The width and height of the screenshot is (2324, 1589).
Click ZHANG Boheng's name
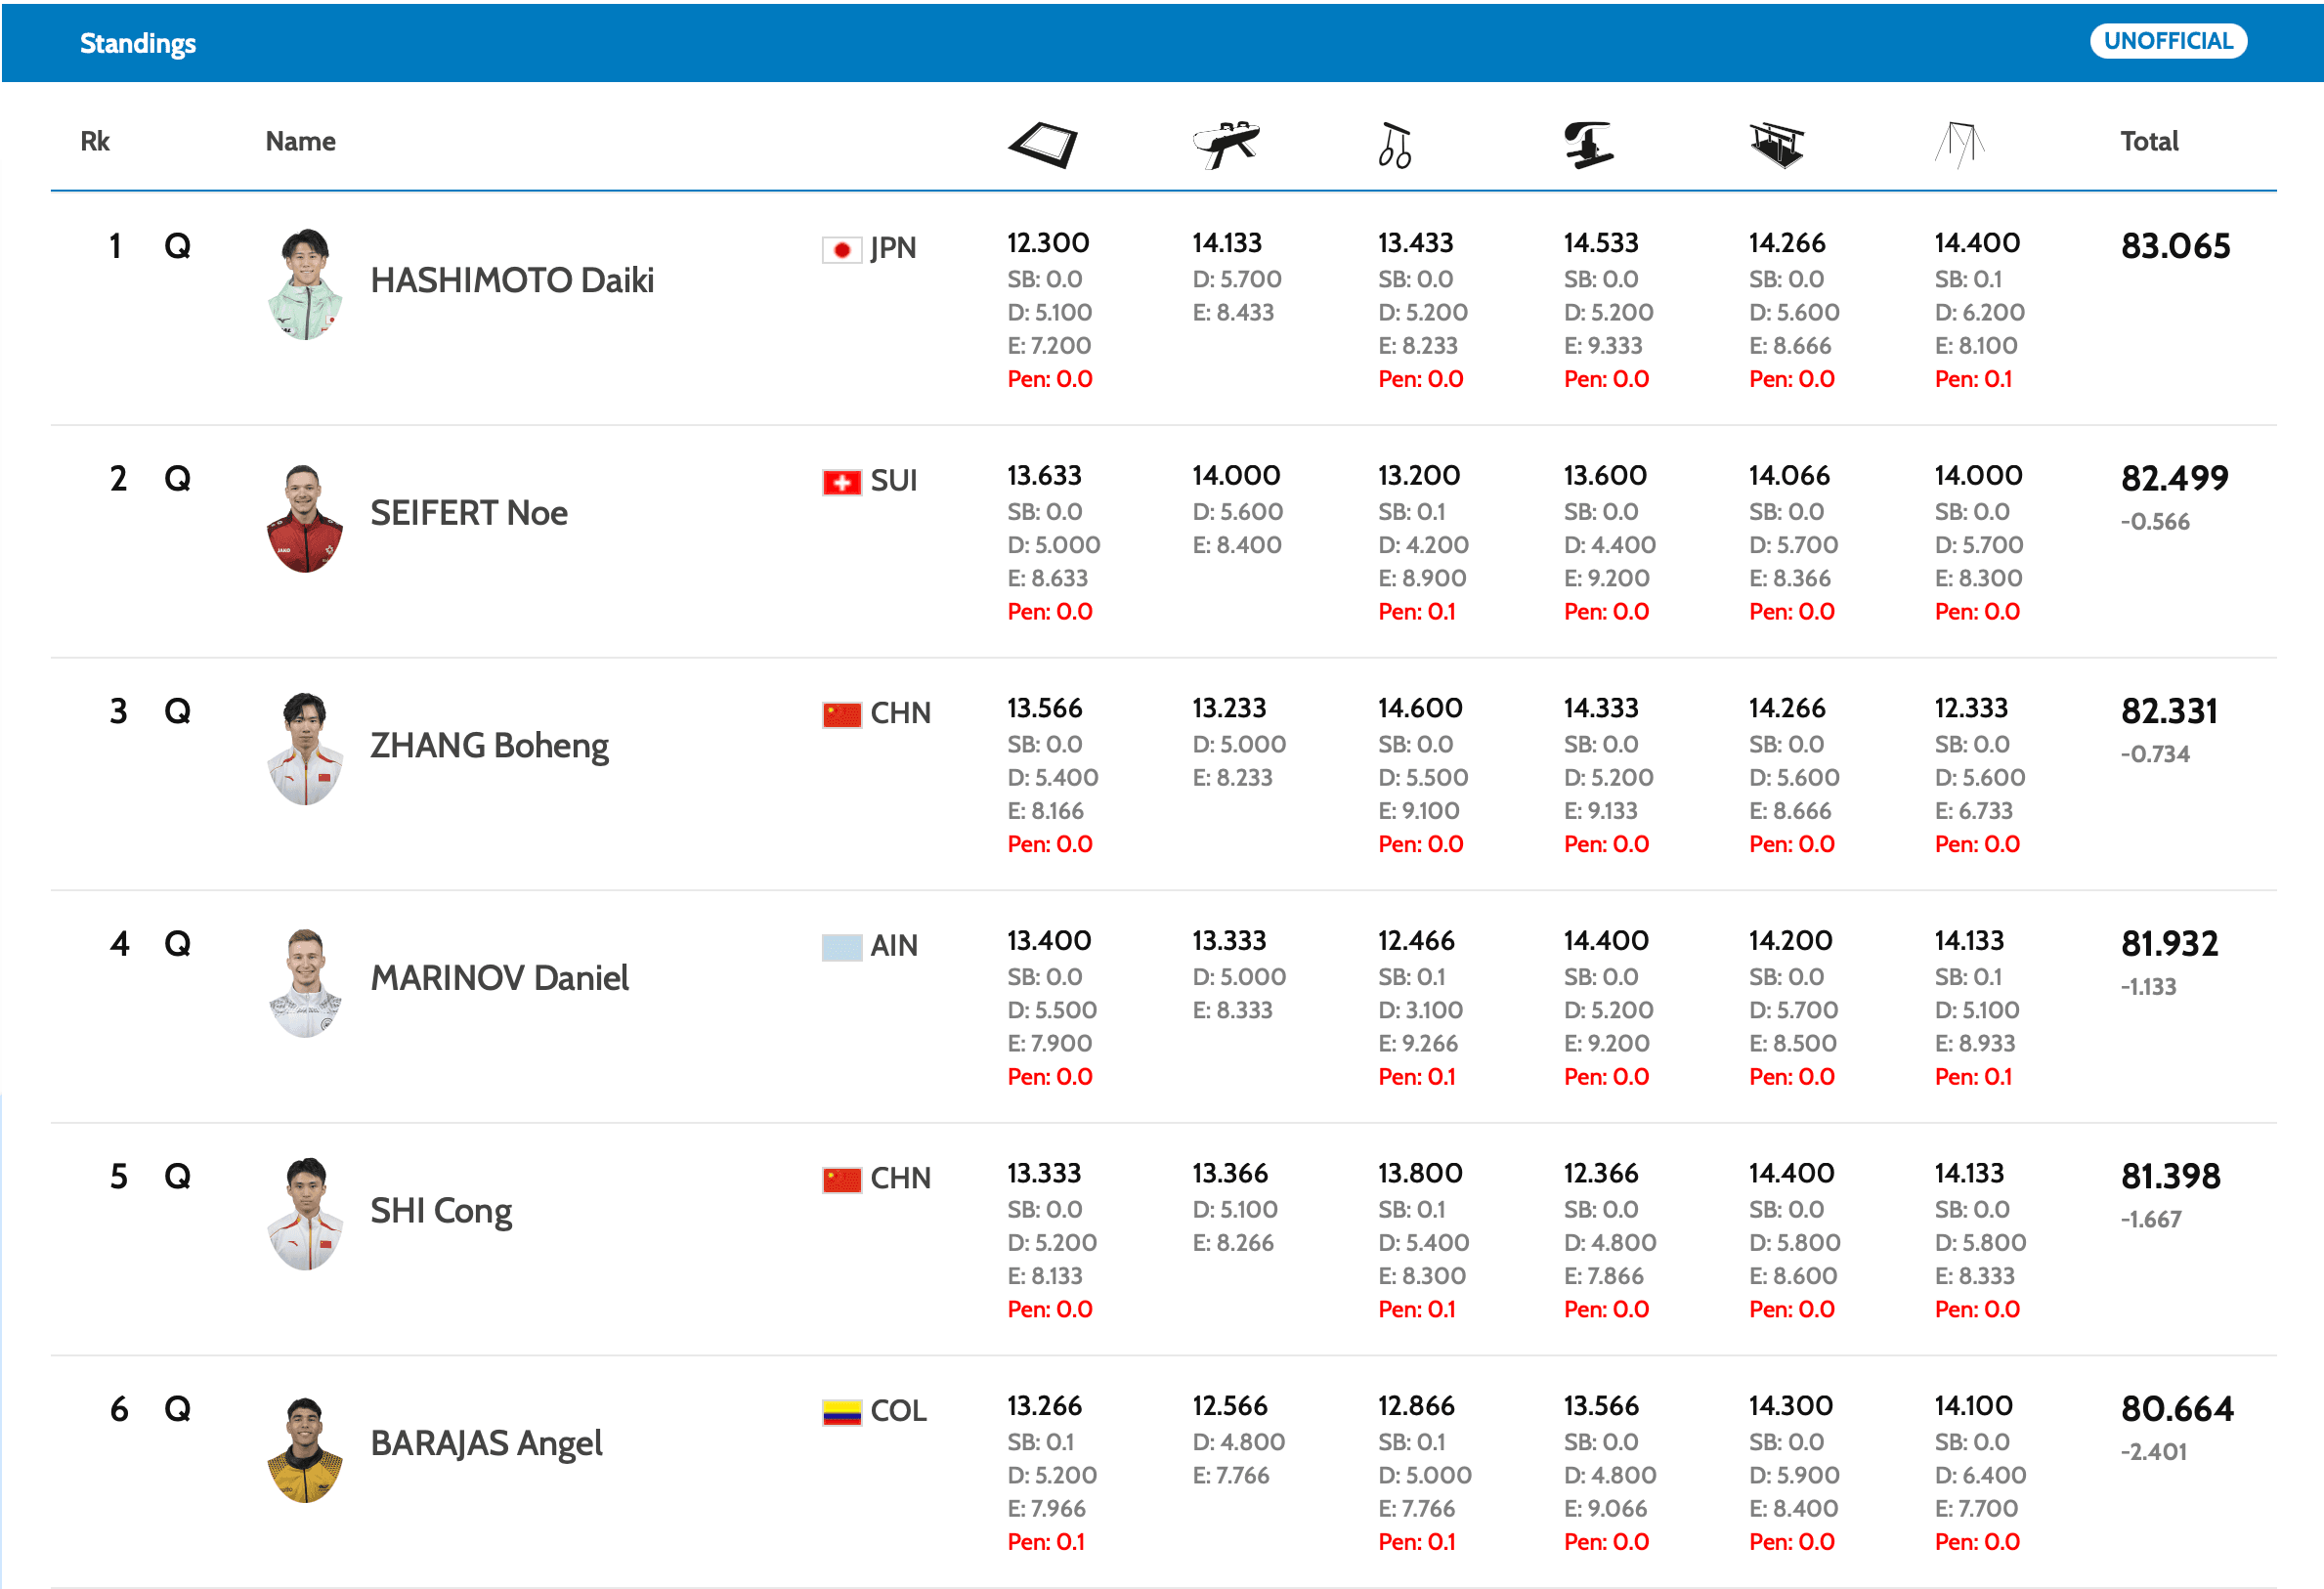[489, 746]
